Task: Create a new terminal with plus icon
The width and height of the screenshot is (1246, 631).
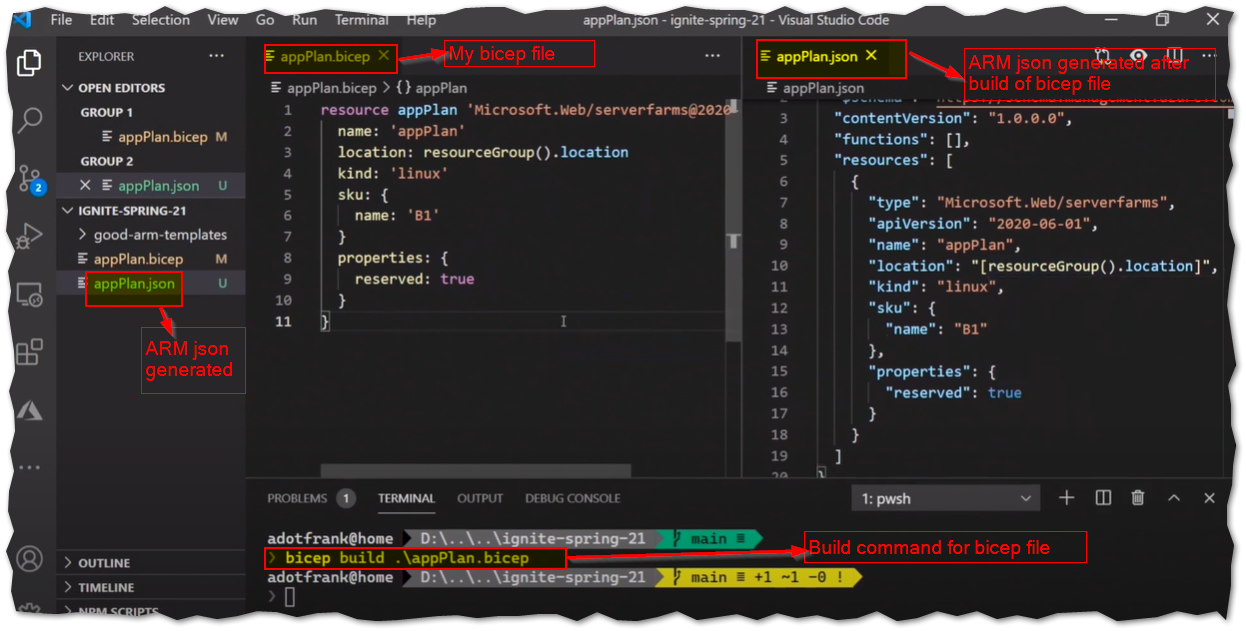Action: point(1067,498)
